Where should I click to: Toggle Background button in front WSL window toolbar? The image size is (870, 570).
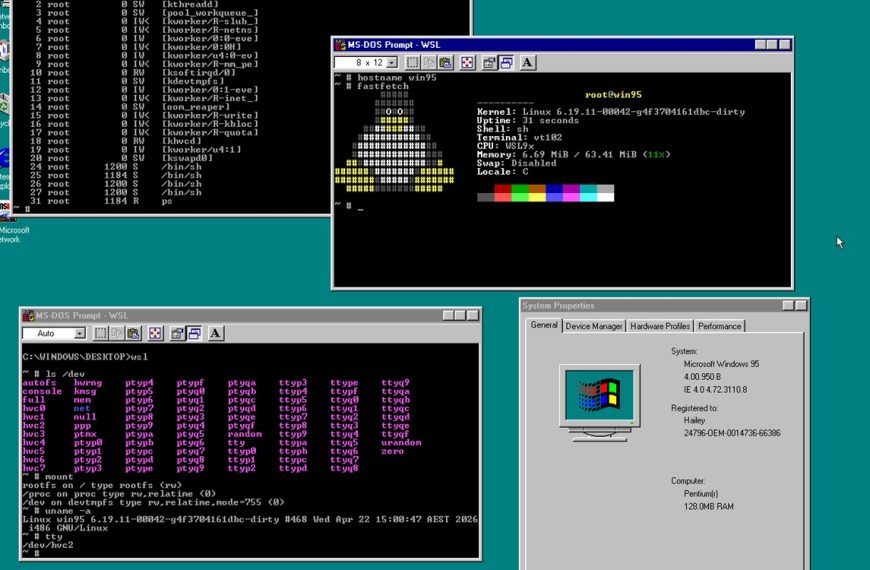(506, 63)
